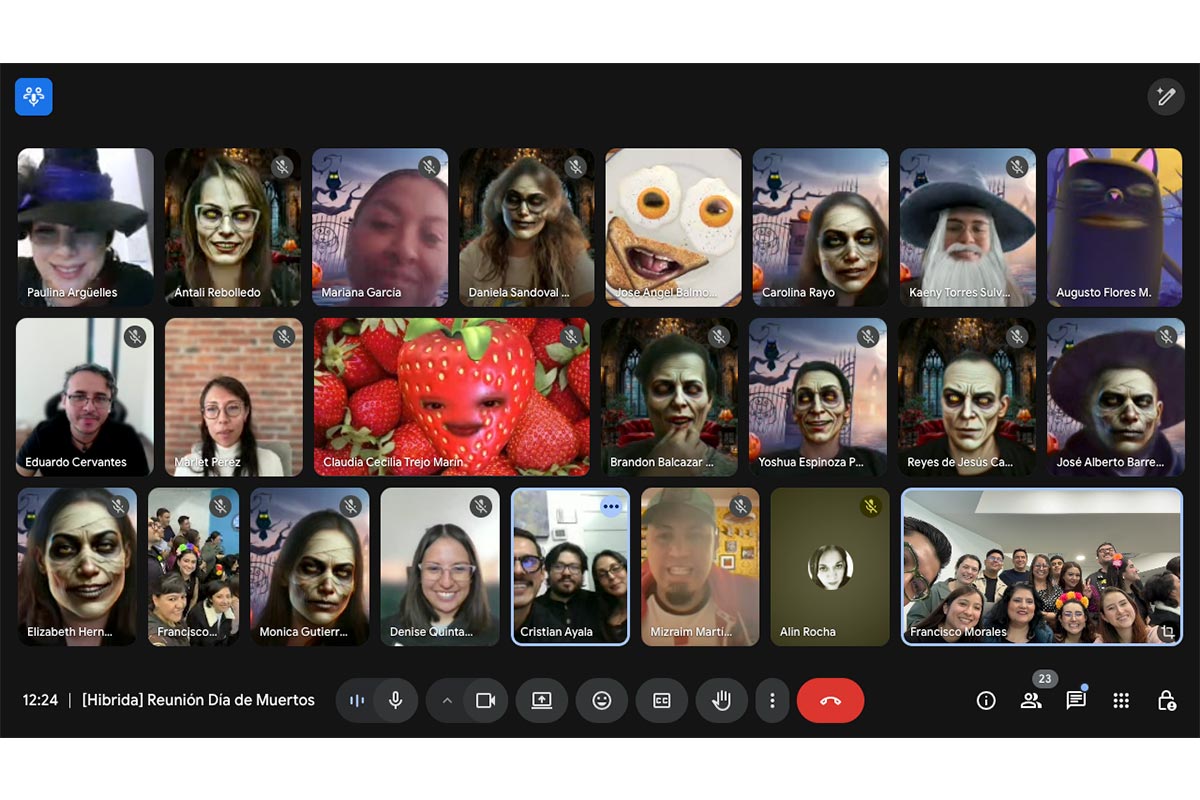
Task: Toggle the microphone in the bottom toolbar
Action: pyautogui.click(x=396, y=701)
